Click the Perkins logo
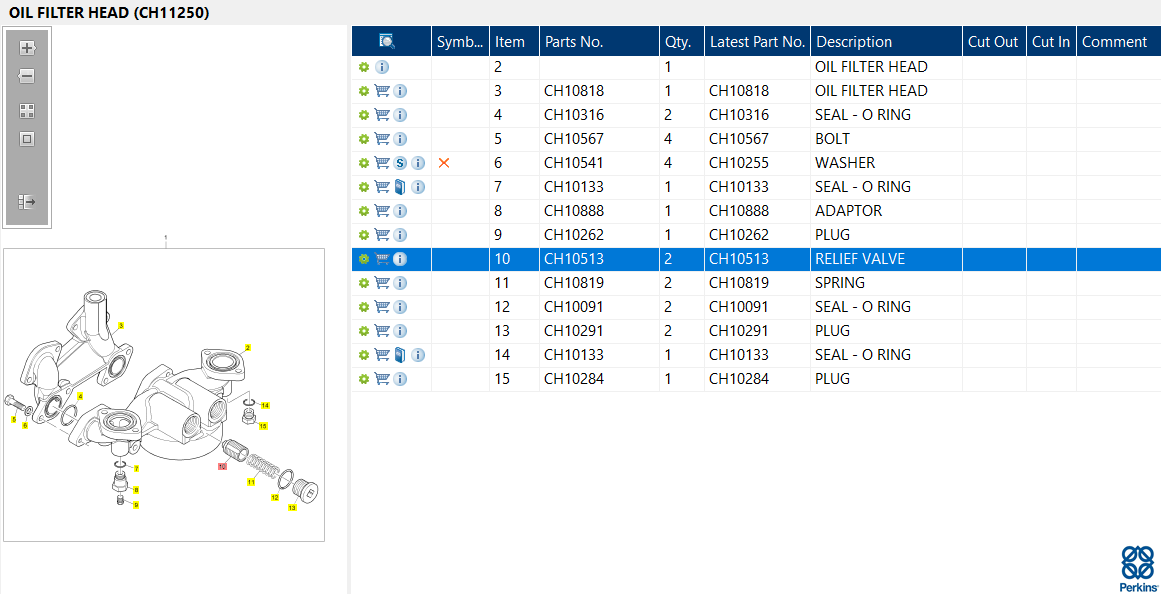Screen dimensions: 1161x594 coord(1138,568)
